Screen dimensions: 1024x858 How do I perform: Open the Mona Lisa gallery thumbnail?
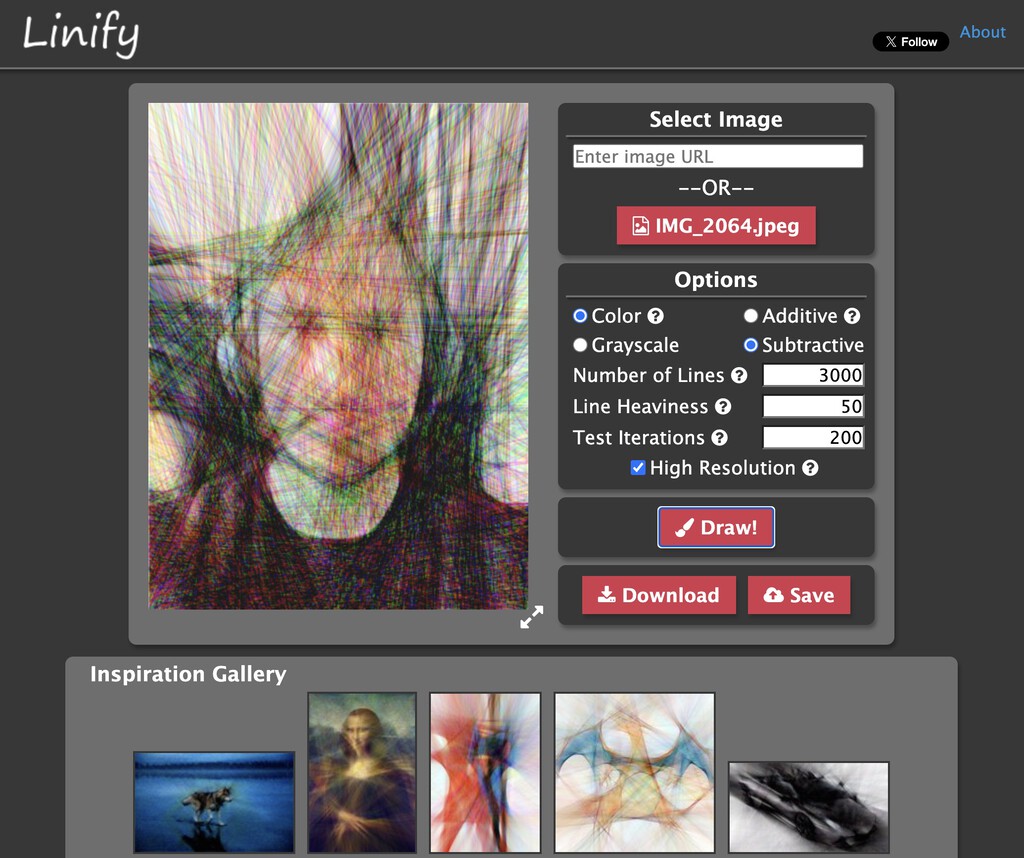362,772
